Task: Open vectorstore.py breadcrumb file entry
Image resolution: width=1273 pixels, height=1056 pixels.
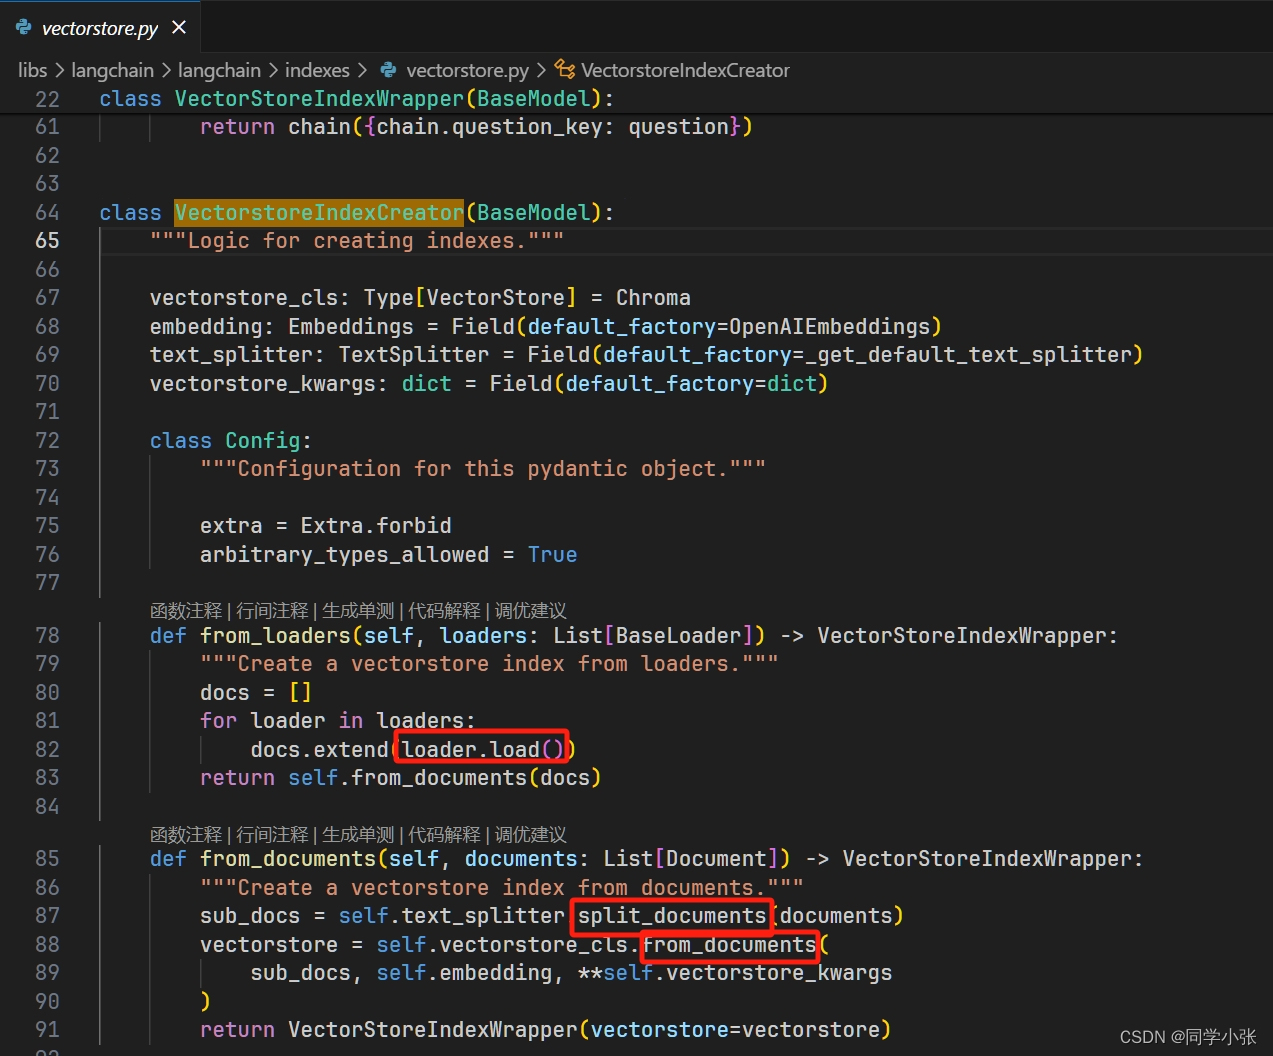Action: (x=467, y=70)
